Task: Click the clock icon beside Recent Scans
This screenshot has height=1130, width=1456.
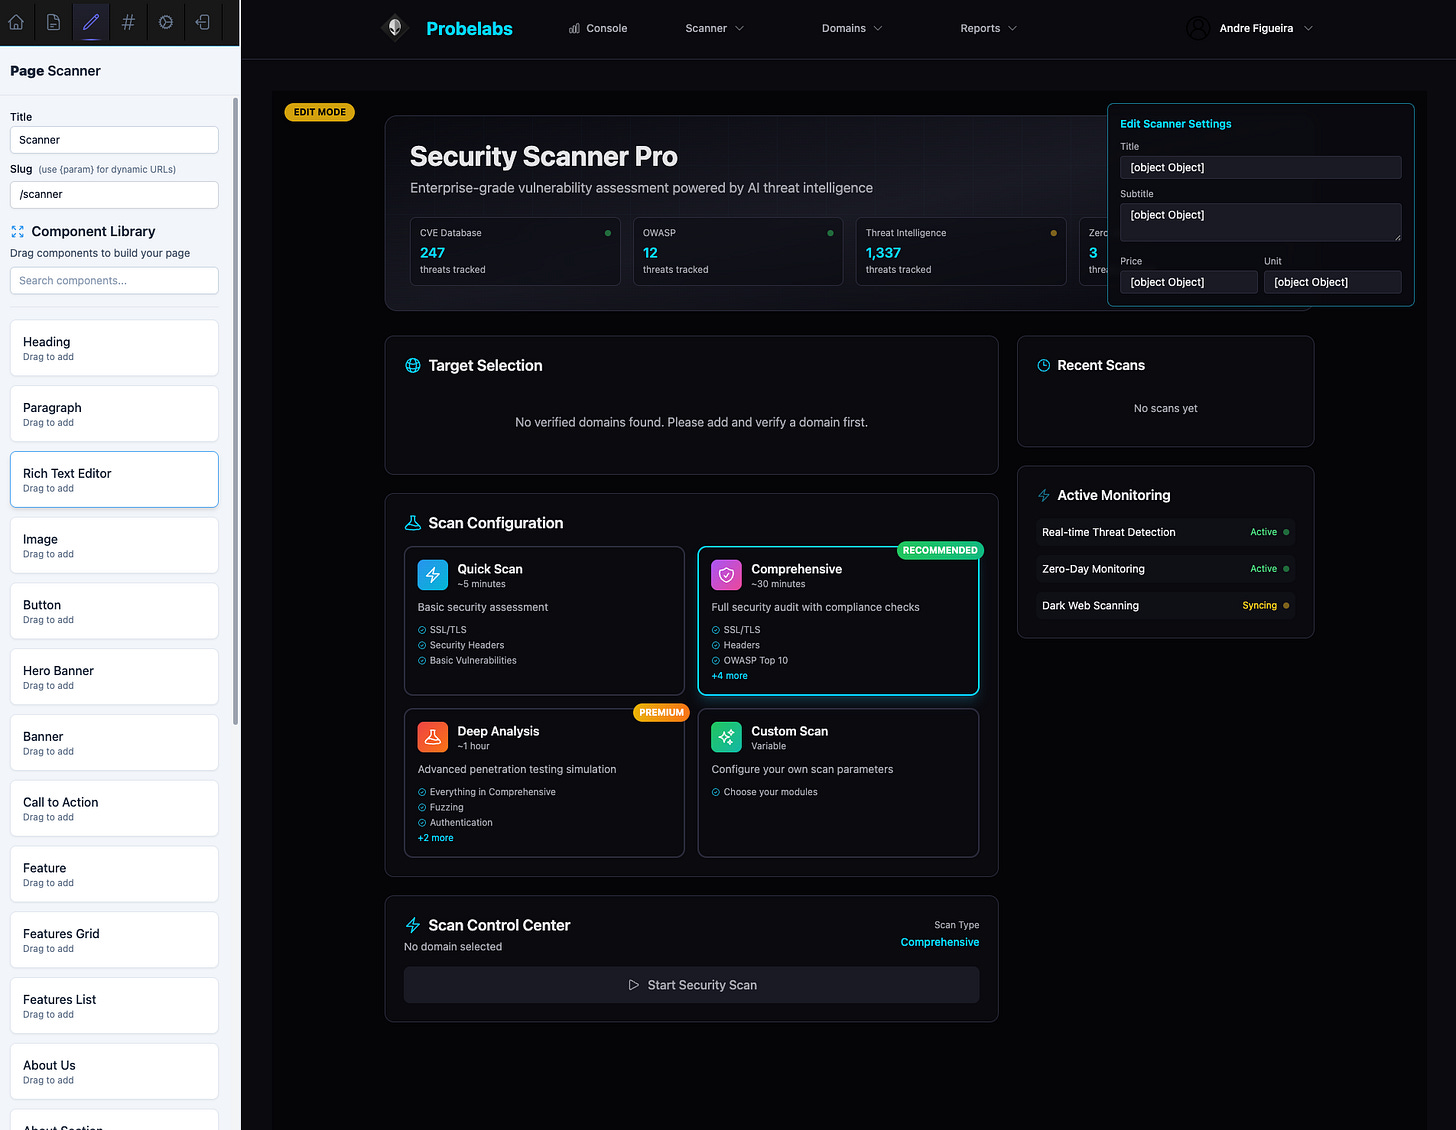Action: click(1044, 366)
